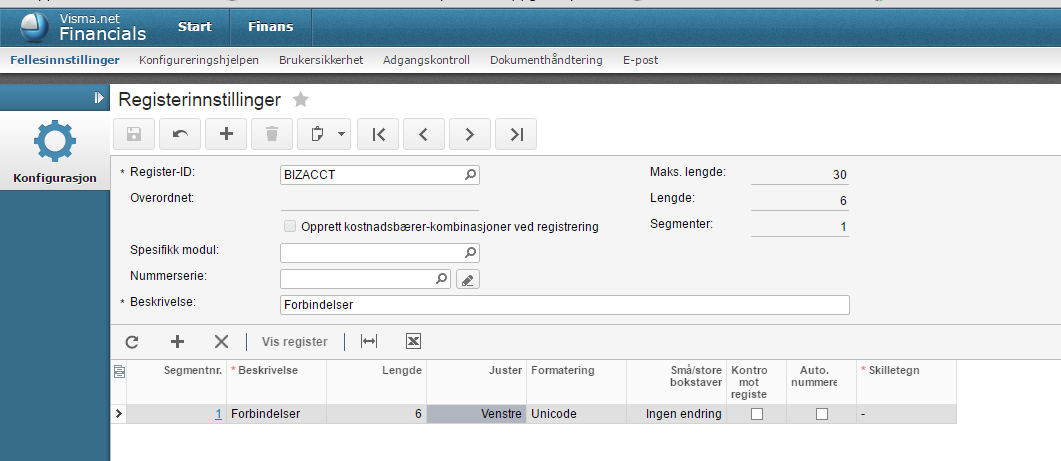This screenshot has height=461, width=1061.
Task: Click grid row selector header icon
Action: tap(119, 371)
